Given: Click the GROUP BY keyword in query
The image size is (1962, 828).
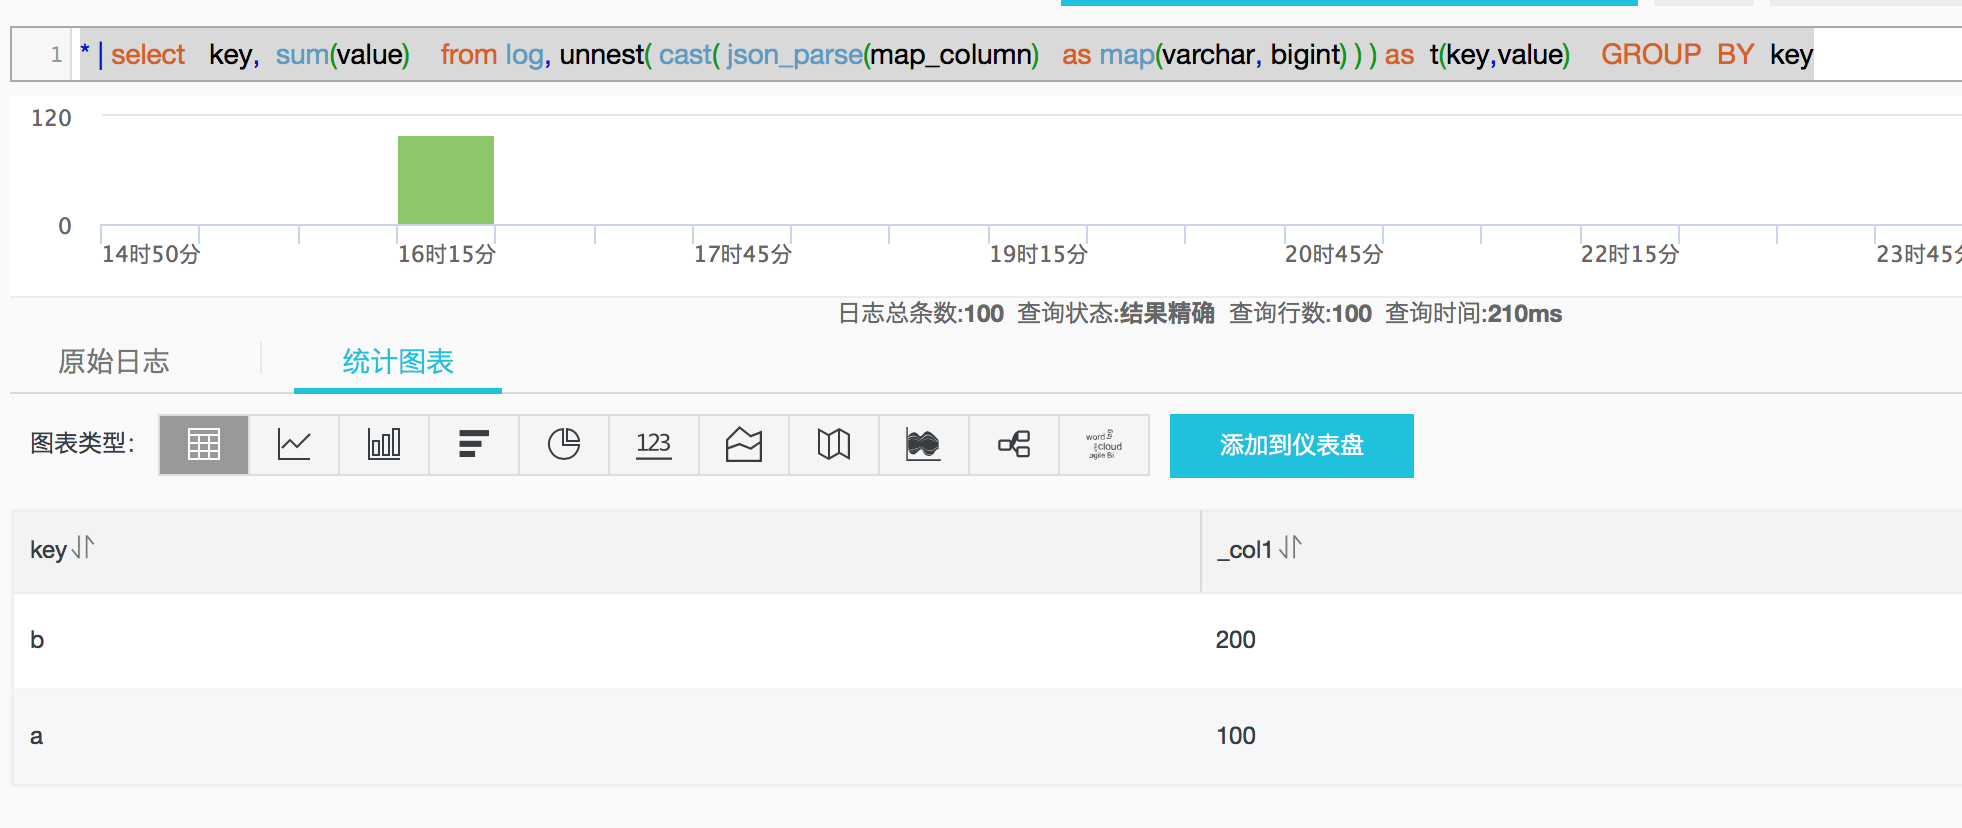Looking at the screenshot, I should pos(1678,54).
